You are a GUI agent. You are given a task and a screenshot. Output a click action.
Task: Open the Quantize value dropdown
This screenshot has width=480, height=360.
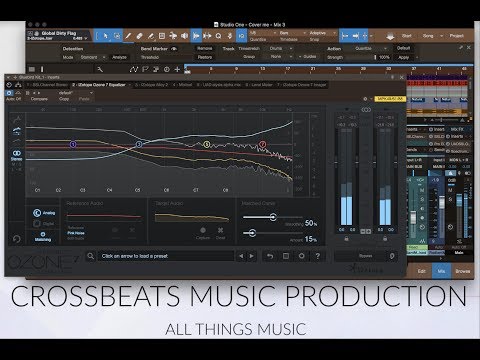click(x=263, y=33)
